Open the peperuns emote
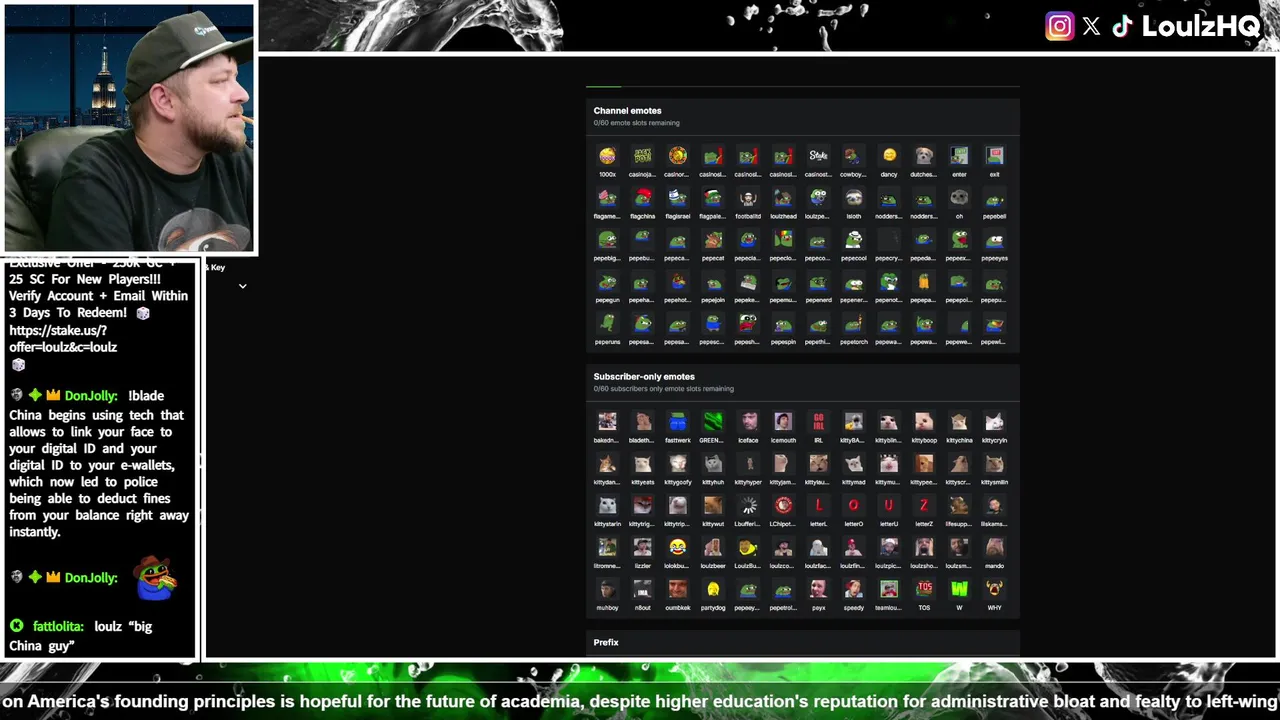Image resolution: width=1280 pixels, height=720 pixels. (607, 324)
